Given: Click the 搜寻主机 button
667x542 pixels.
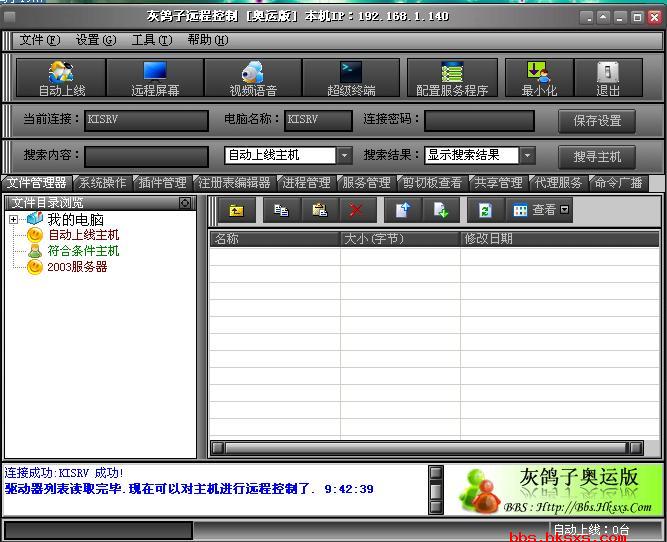Looking at the screenshot, I should point(597,157).
